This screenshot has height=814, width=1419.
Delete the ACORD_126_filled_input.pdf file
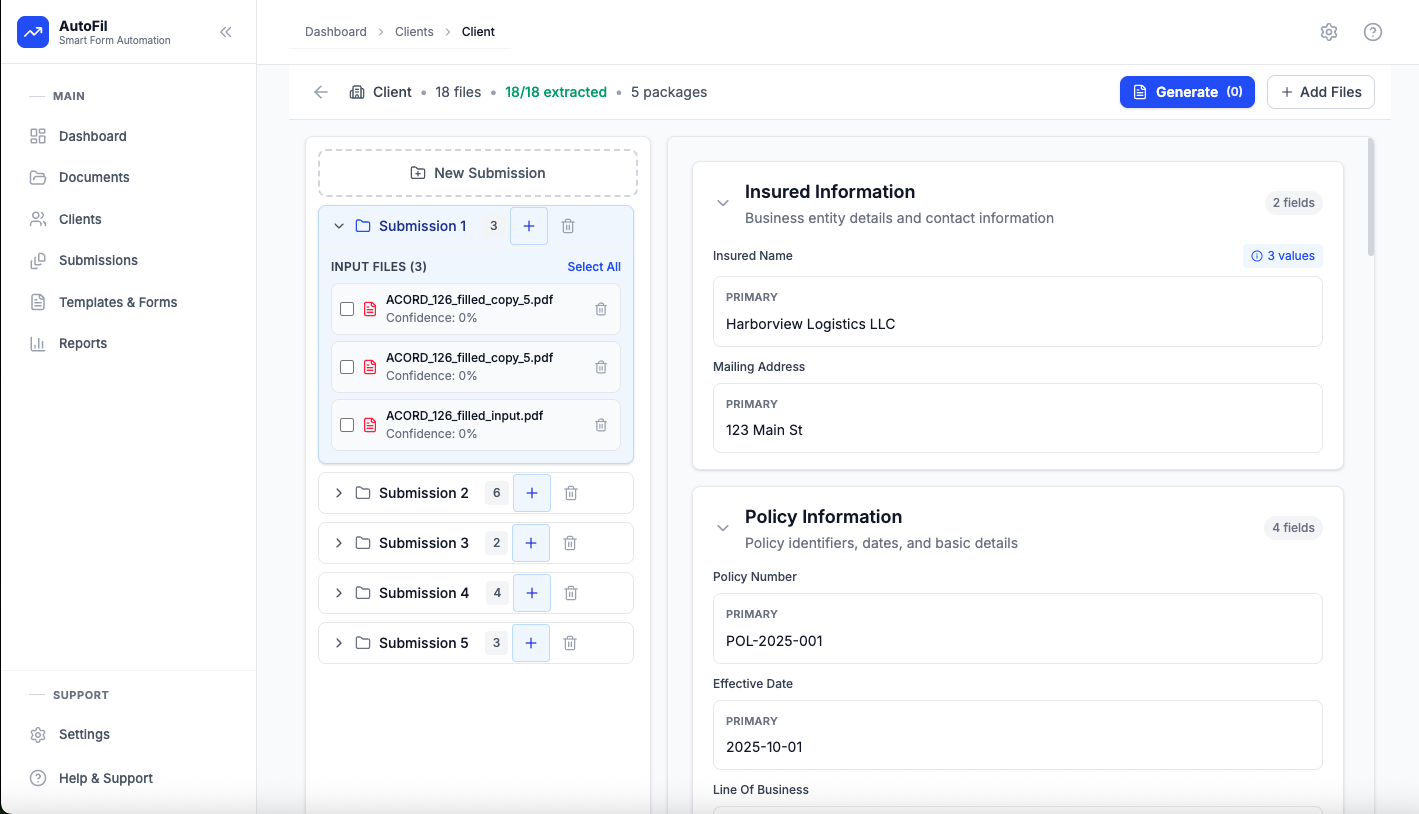tap(601, 424)
